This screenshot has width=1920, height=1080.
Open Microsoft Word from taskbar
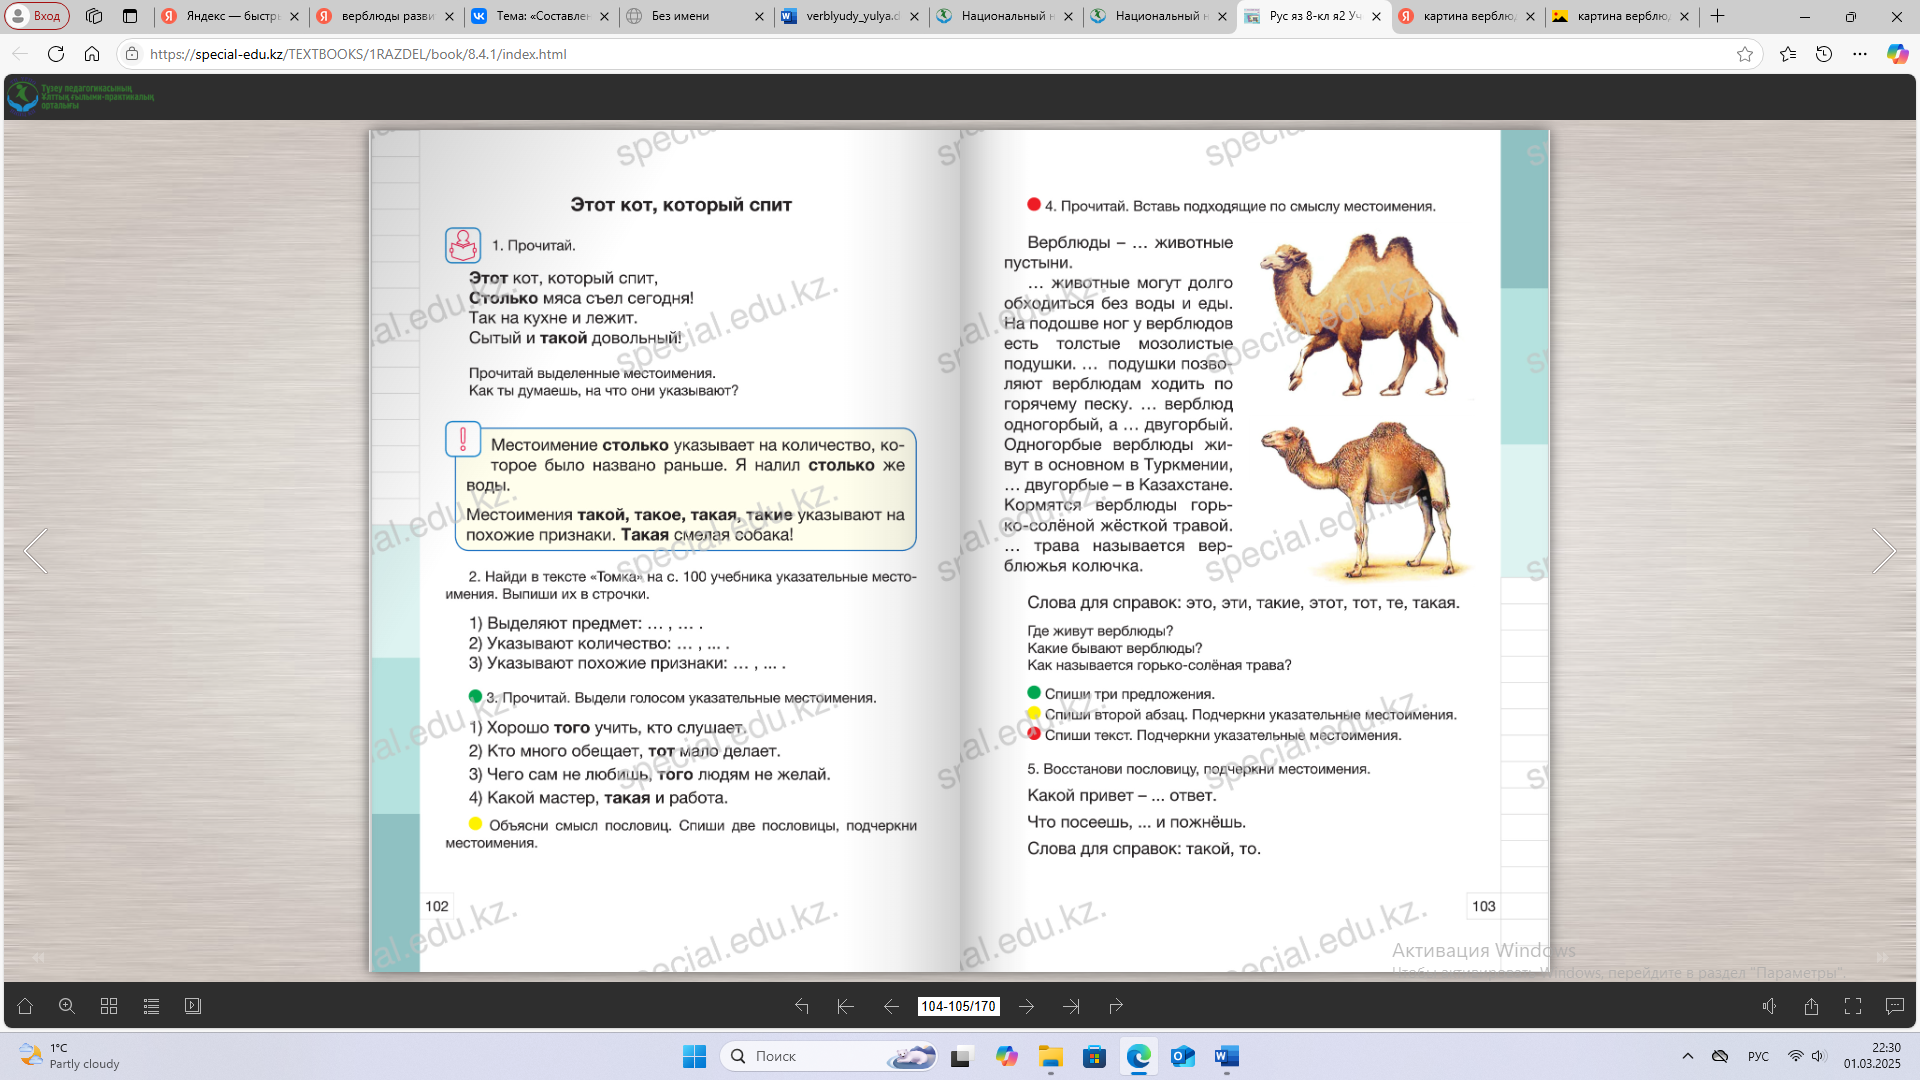point(1226,1056)
